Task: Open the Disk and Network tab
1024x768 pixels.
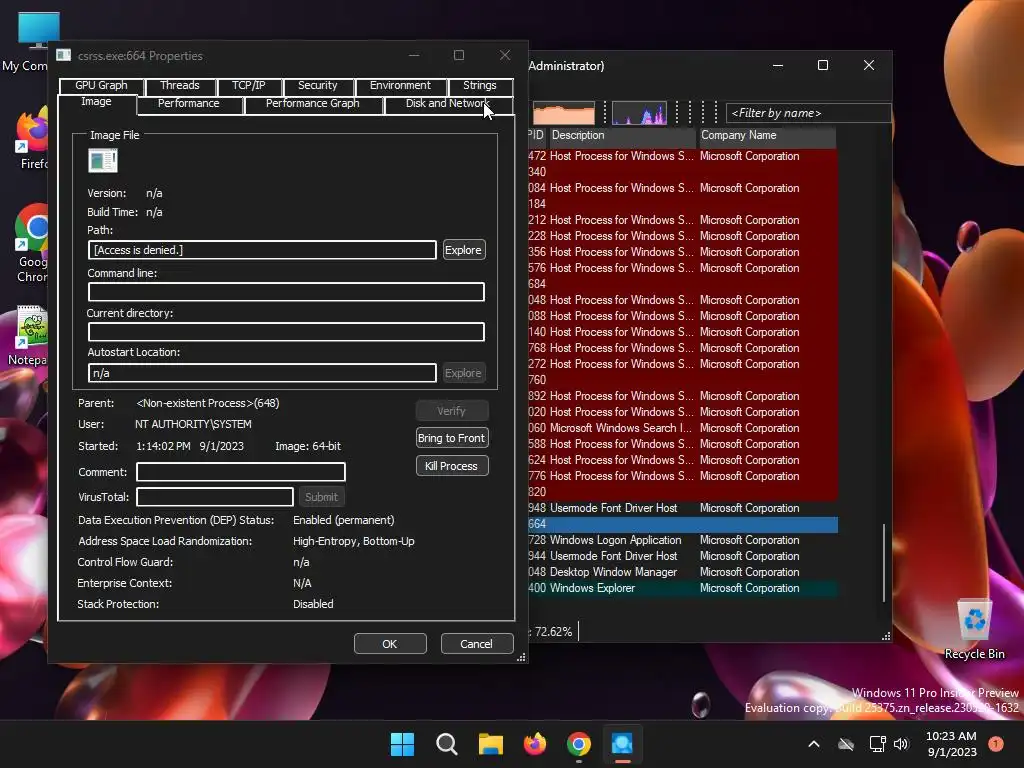Action: point(449,104)
